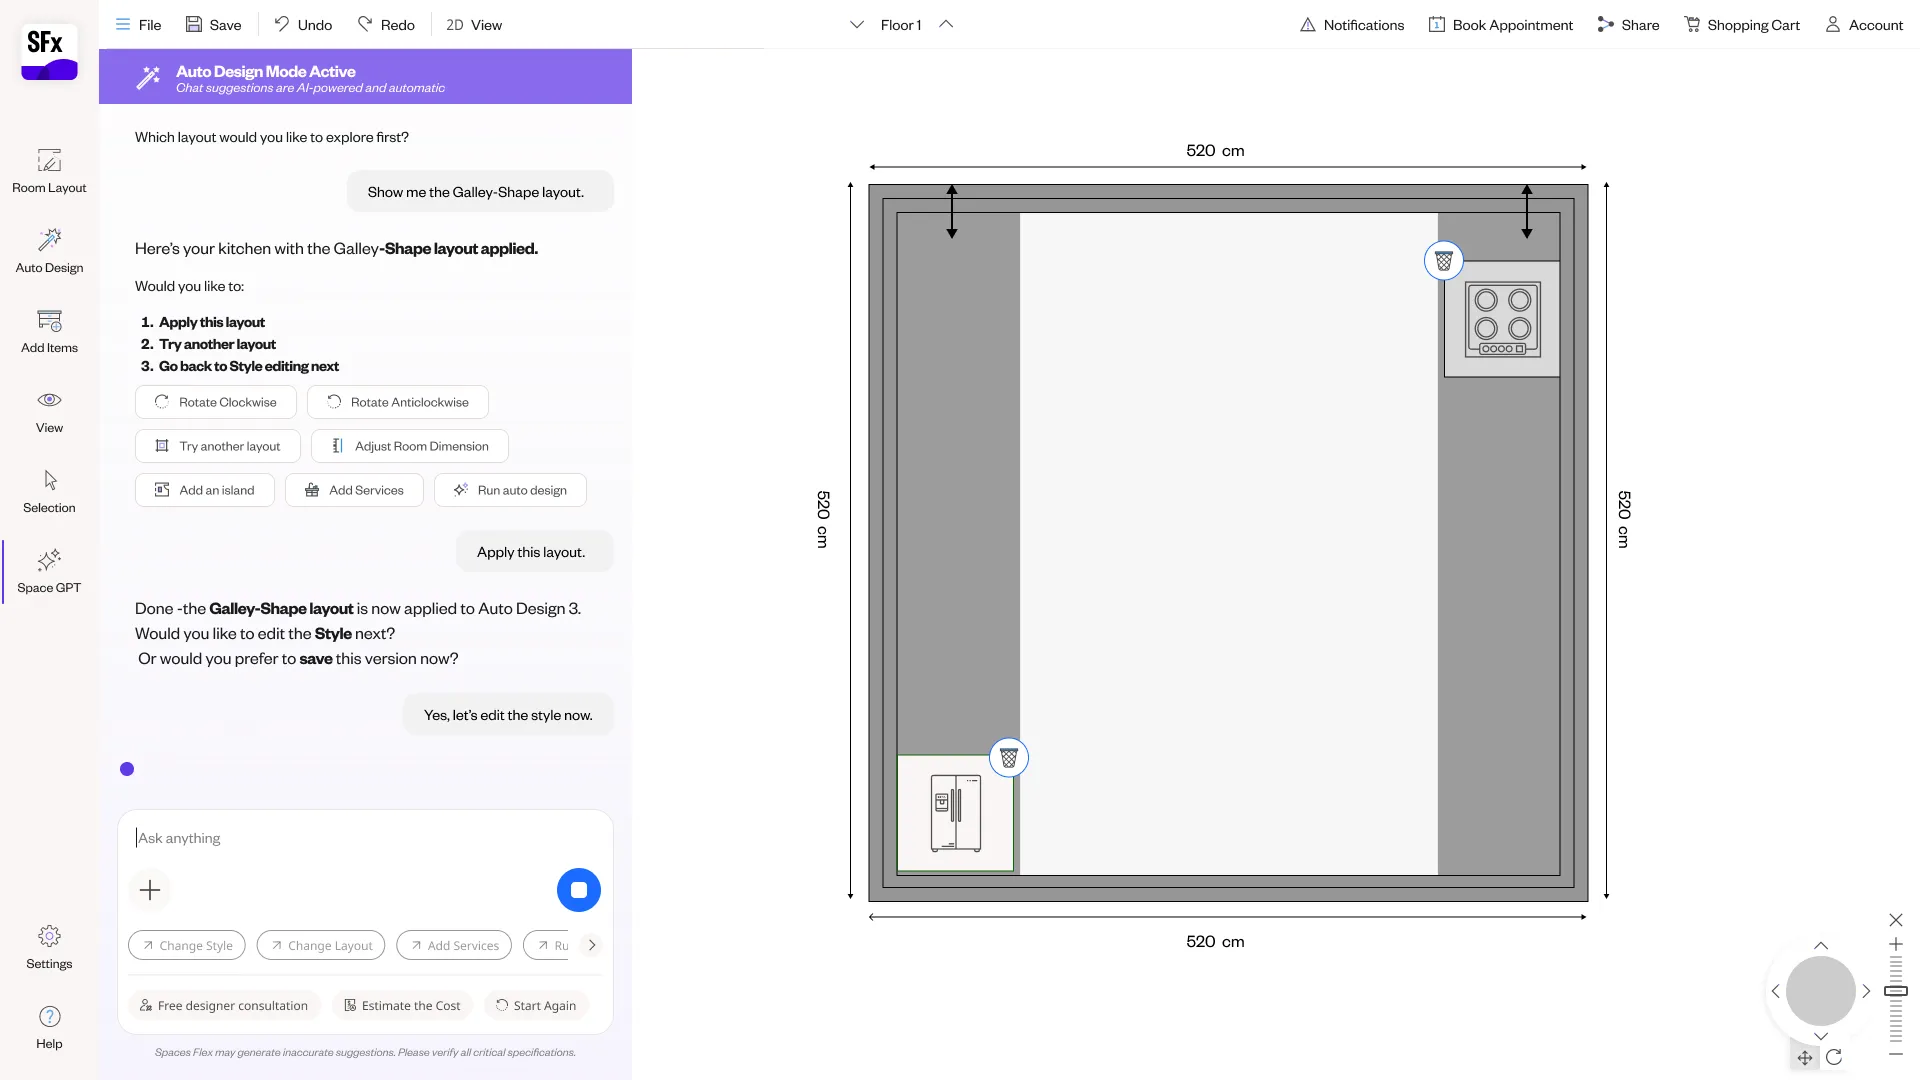Open the View eye panel in sidebar

(x=49, y=411)
